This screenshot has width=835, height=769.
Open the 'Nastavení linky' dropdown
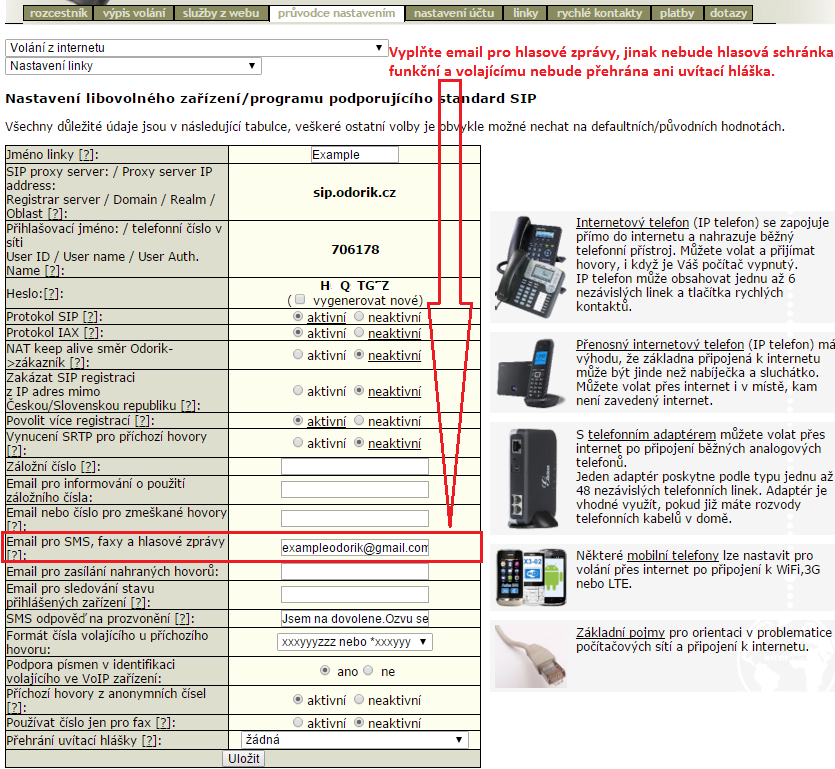pos(133,66)
